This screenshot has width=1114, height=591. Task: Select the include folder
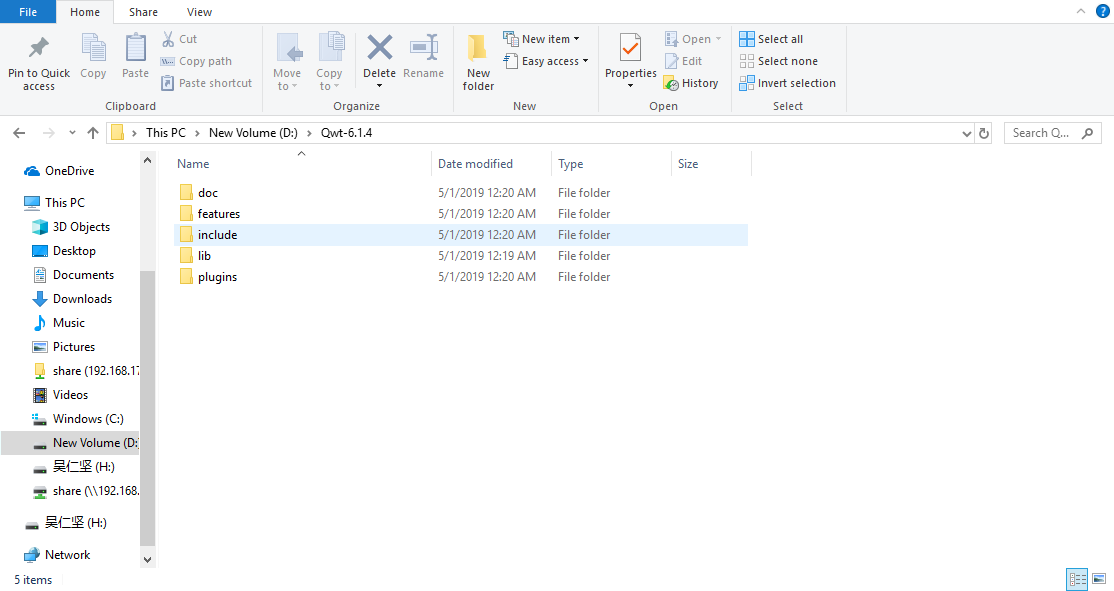(217, 235)
